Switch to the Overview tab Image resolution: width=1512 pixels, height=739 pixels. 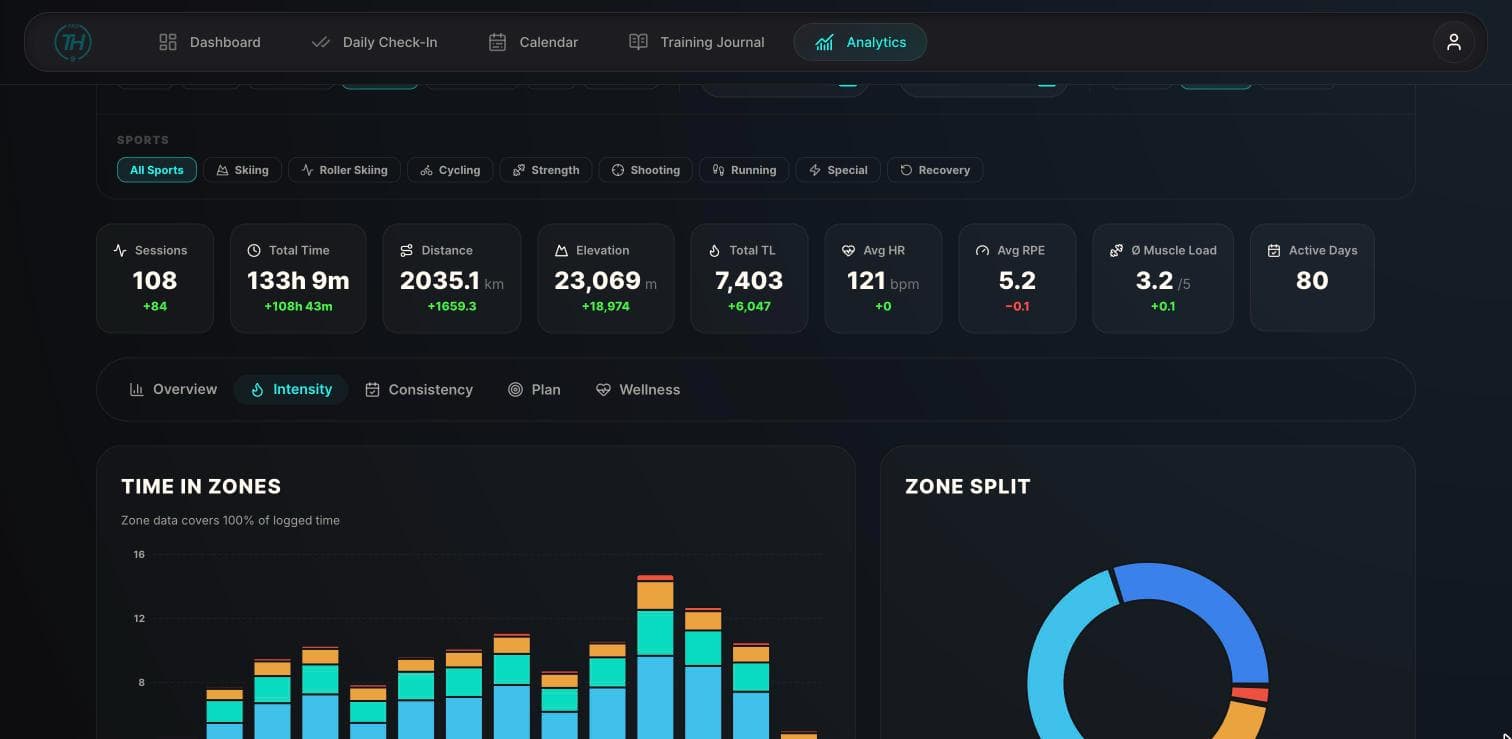173,389
